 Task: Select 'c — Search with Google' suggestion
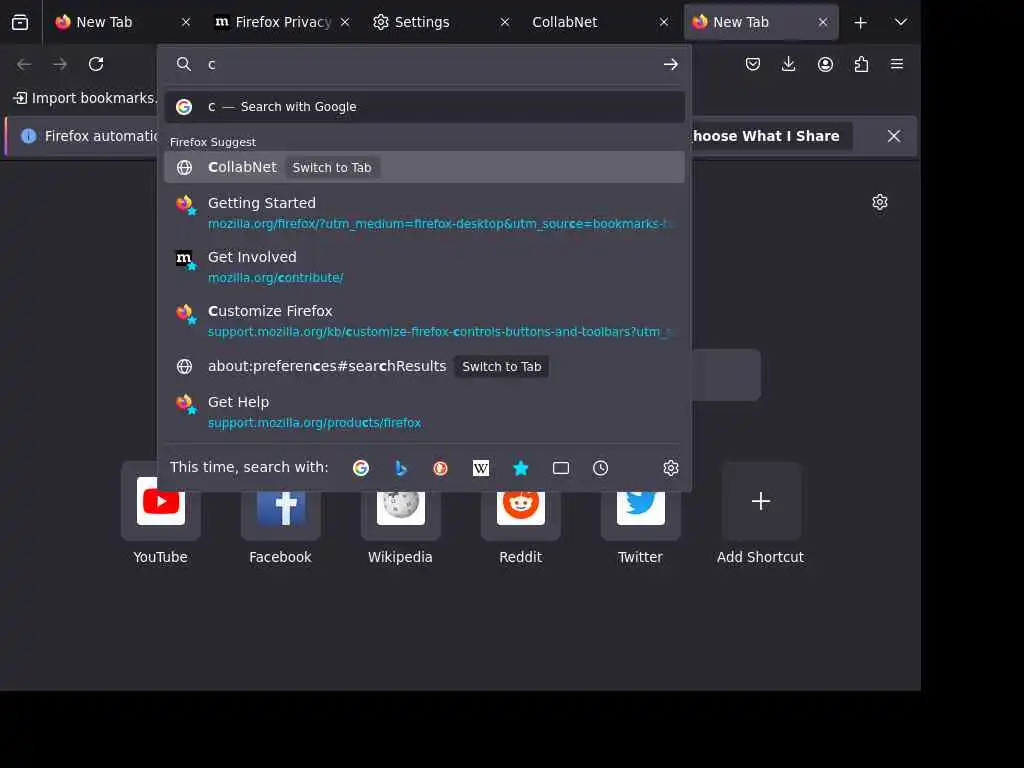click(424, 106)
